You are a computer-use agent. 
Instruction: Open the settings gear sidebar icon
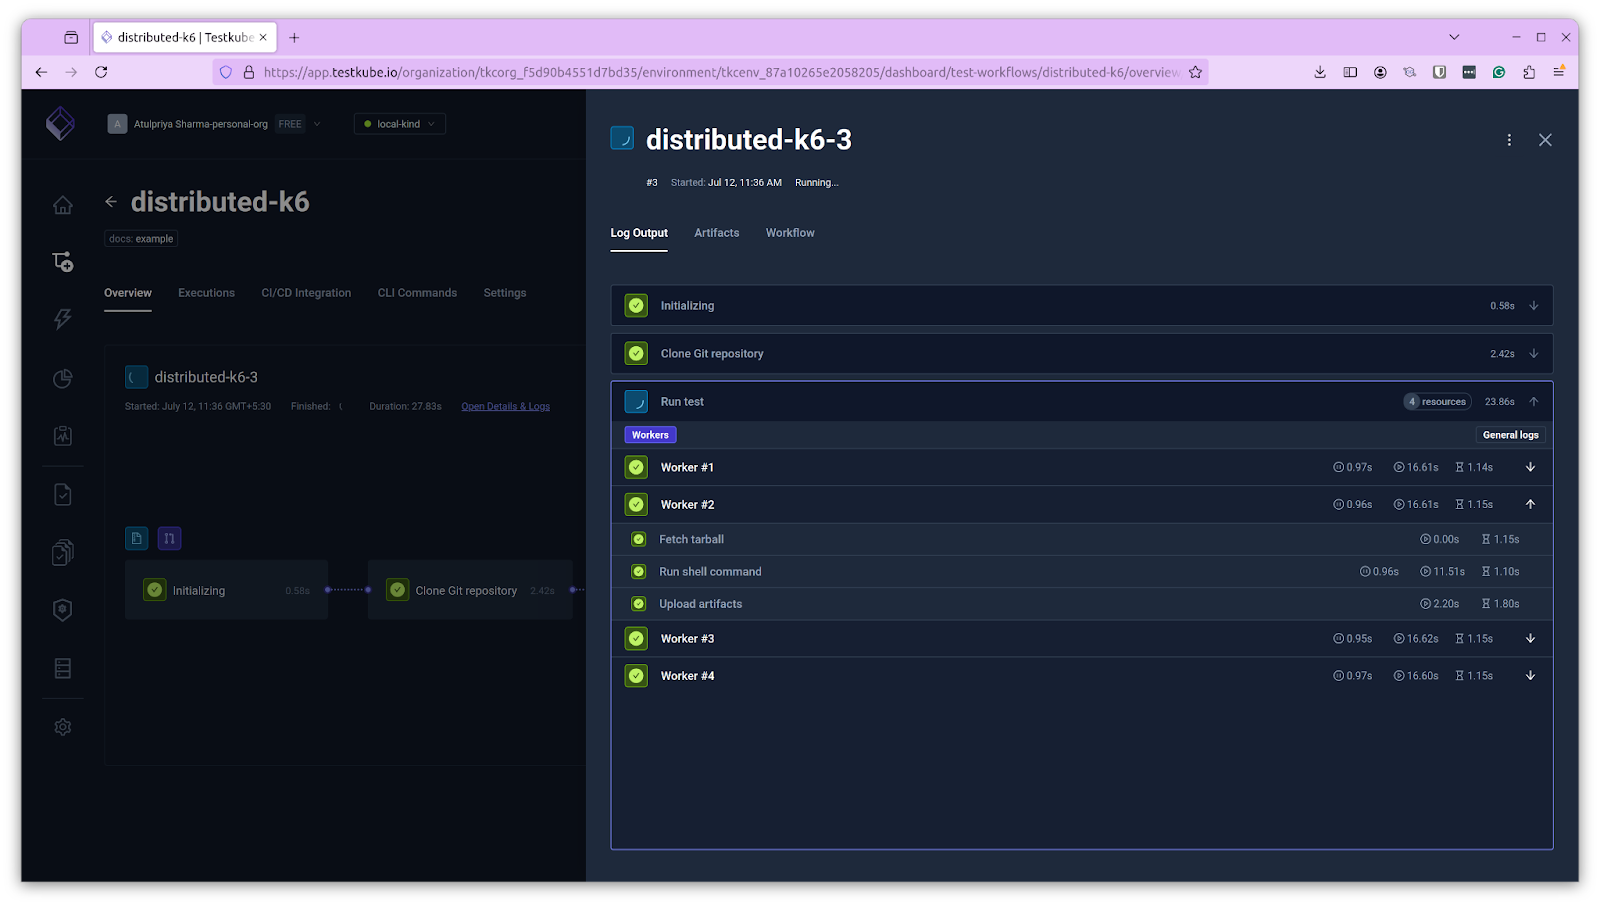63,727
